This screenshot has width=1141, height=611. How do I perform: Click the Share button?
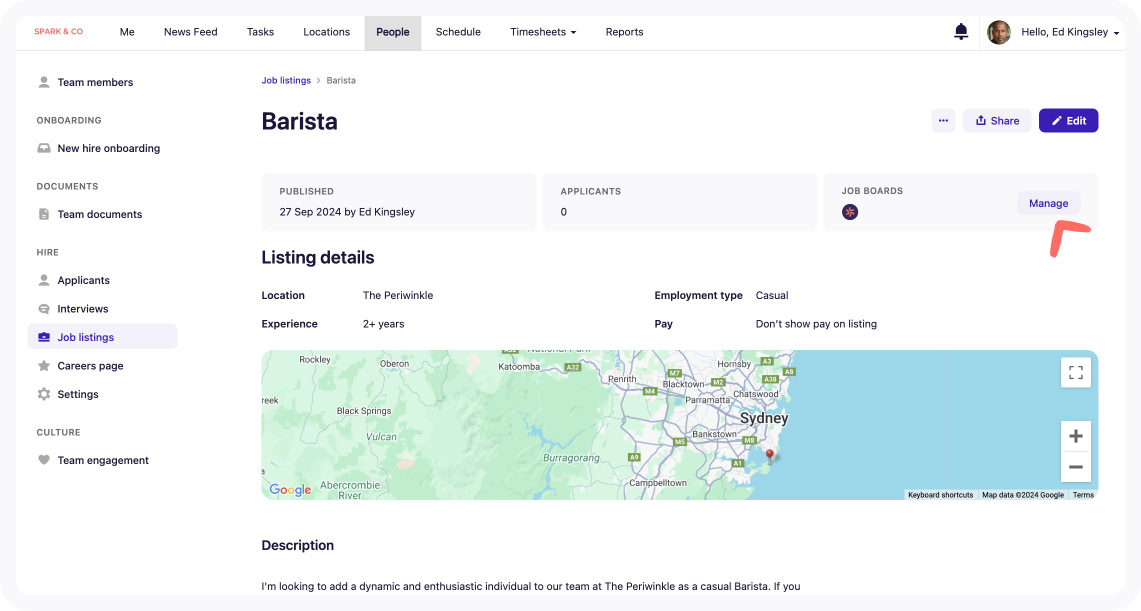point(997,121)
